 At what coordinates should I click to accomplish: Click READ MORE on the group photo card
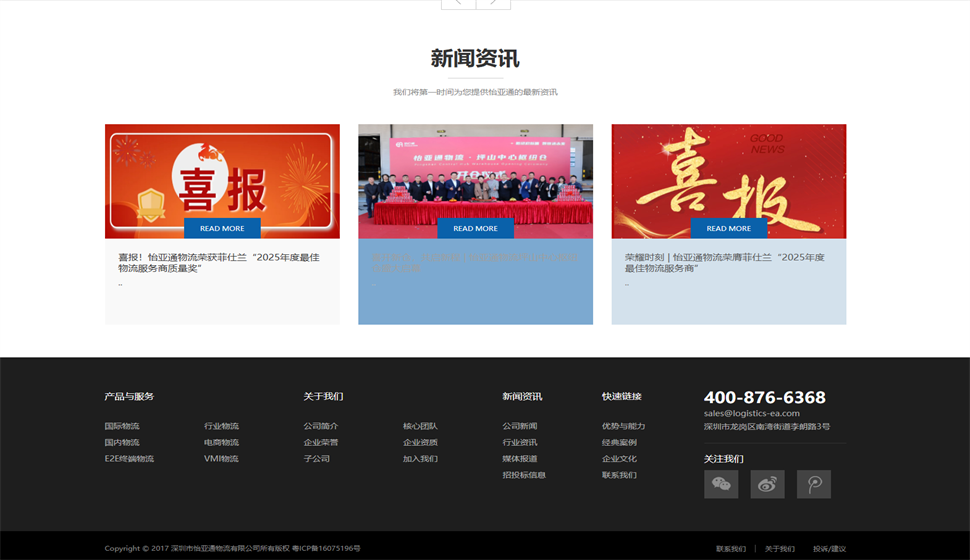(475, 228)
